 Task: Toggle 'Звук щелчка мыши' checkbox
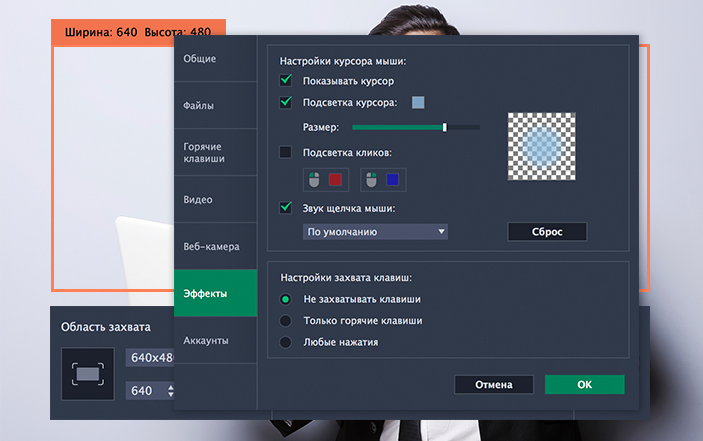286,208
